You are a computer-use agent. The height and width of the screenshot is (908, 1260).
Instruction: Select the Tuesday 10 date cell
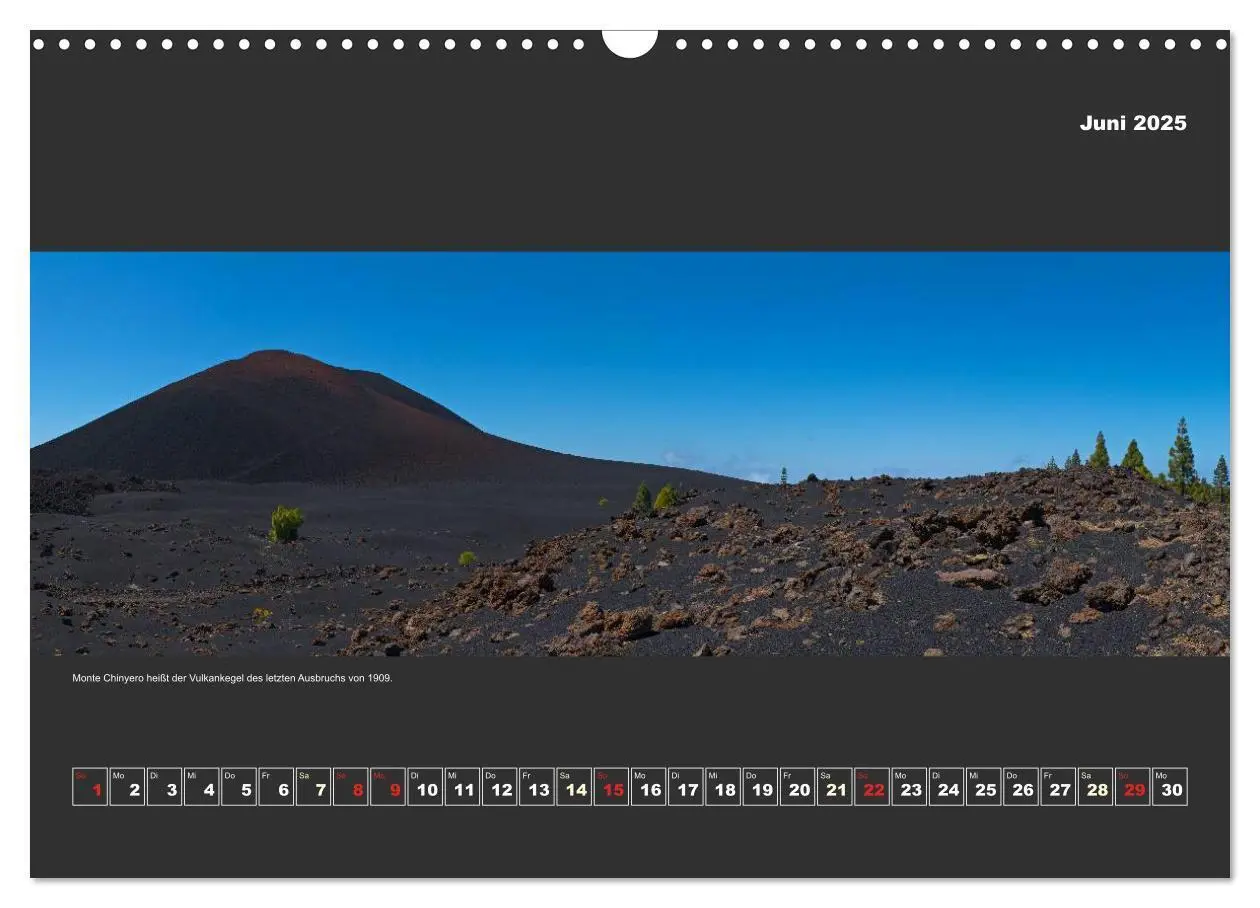425,786
